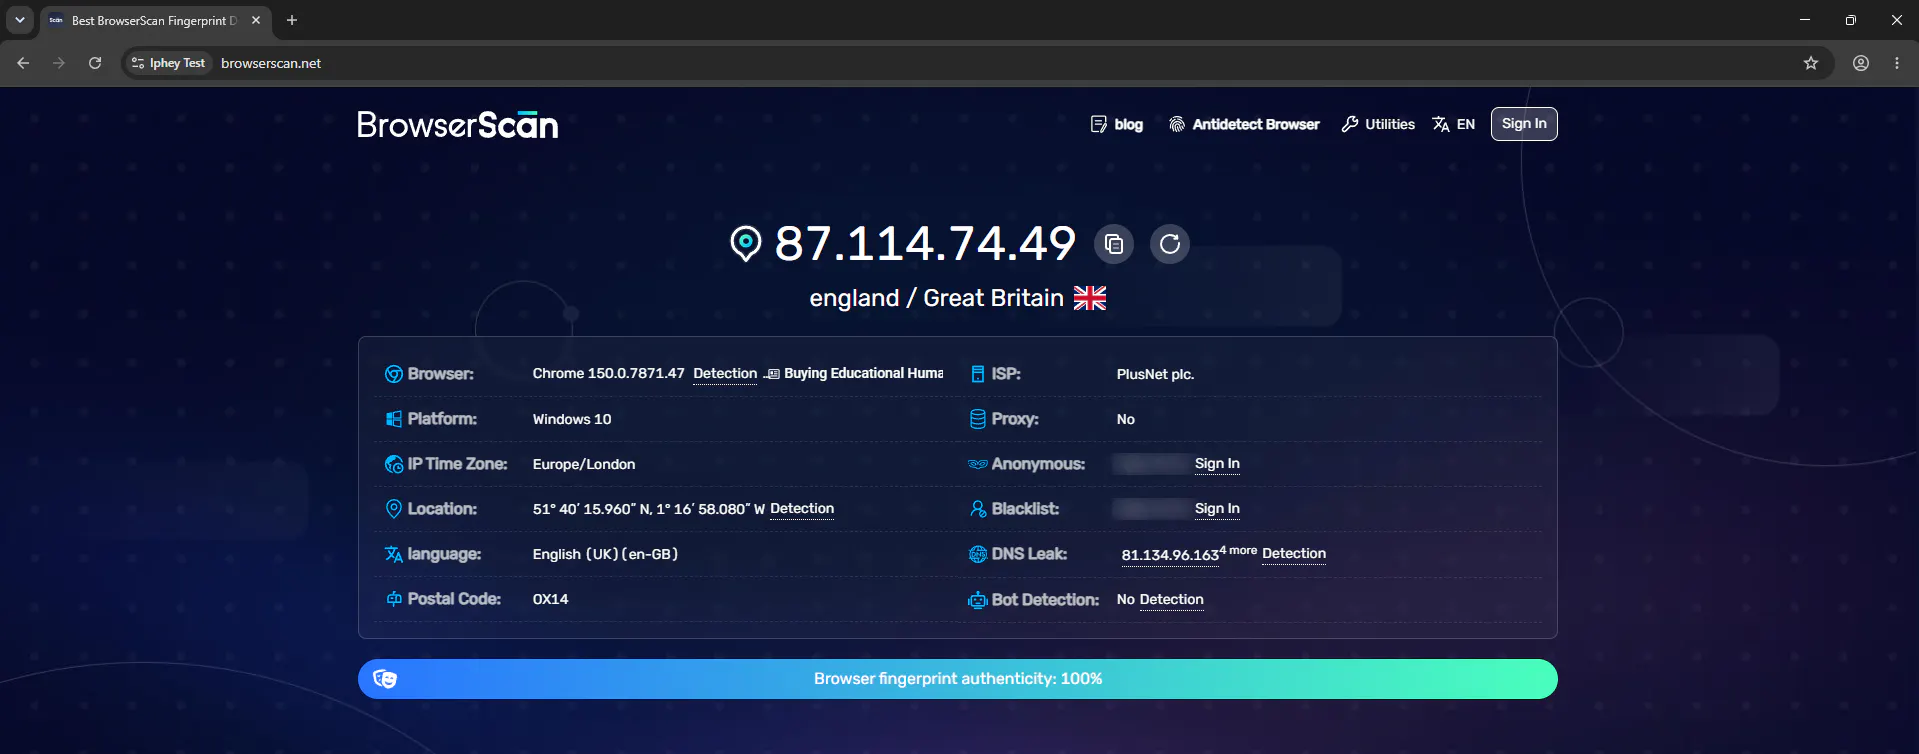Viewport: 1919px width, 754px height.
Task: Click the Great Britain flag icon
Action: pos(1090,298)
